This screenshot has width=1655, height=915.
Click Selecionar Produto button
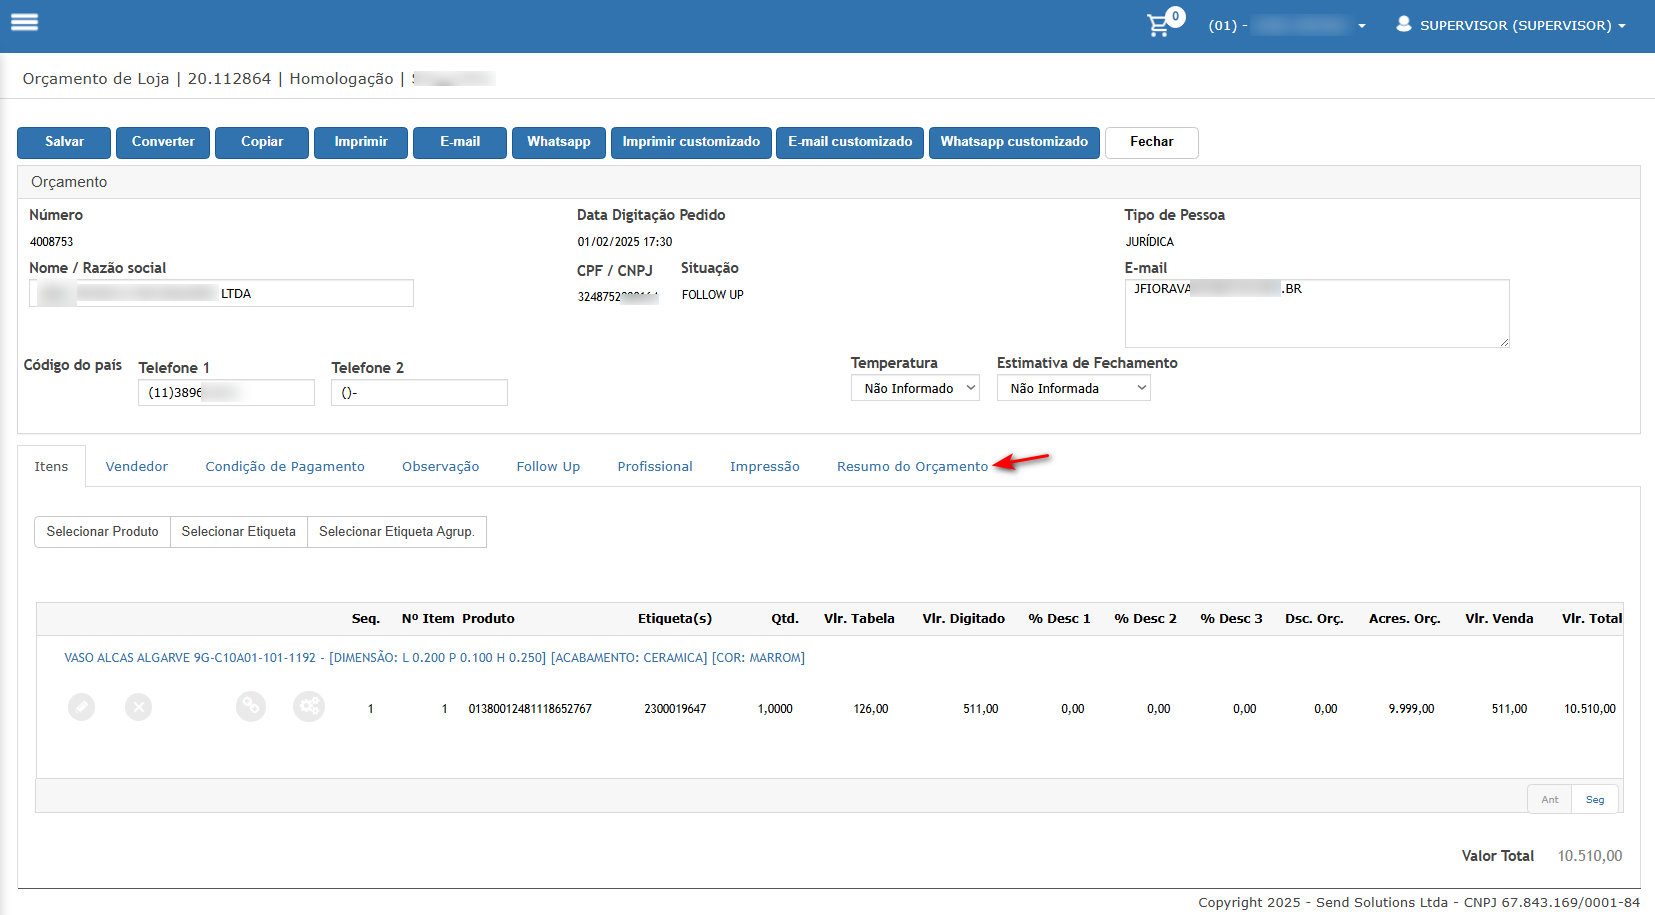[x=102, y=532]
